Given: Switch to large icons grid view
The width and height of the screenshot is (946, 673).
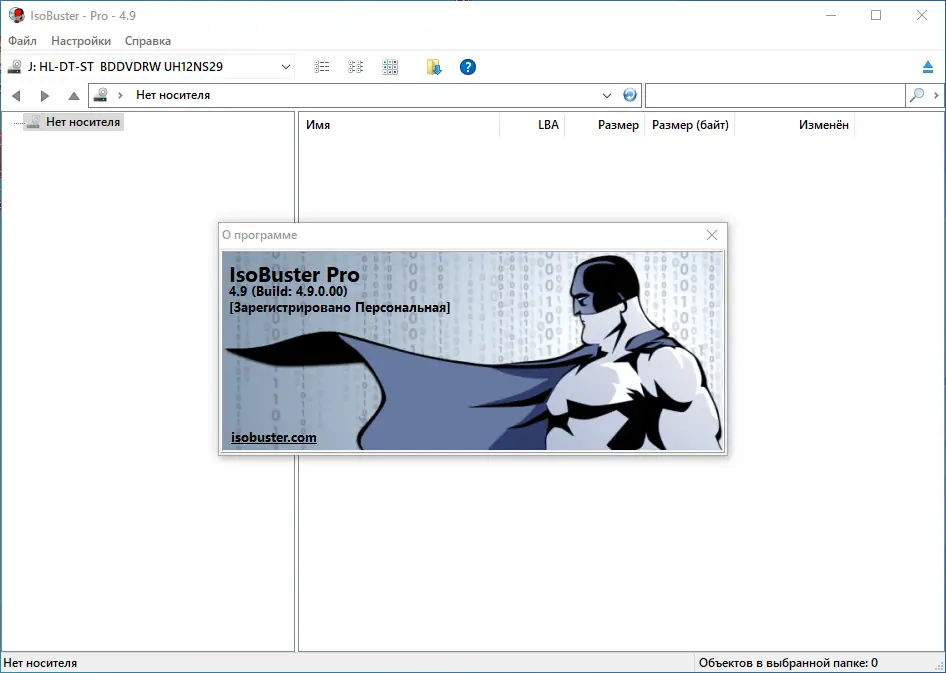Looking at the screenshot, I should pos(390,67).
